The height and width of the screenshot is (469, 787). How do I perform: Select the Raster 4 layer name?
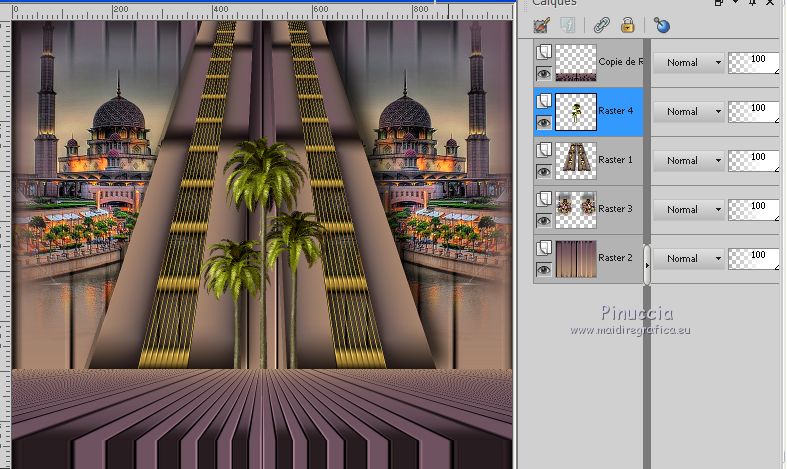pos(615,110)
